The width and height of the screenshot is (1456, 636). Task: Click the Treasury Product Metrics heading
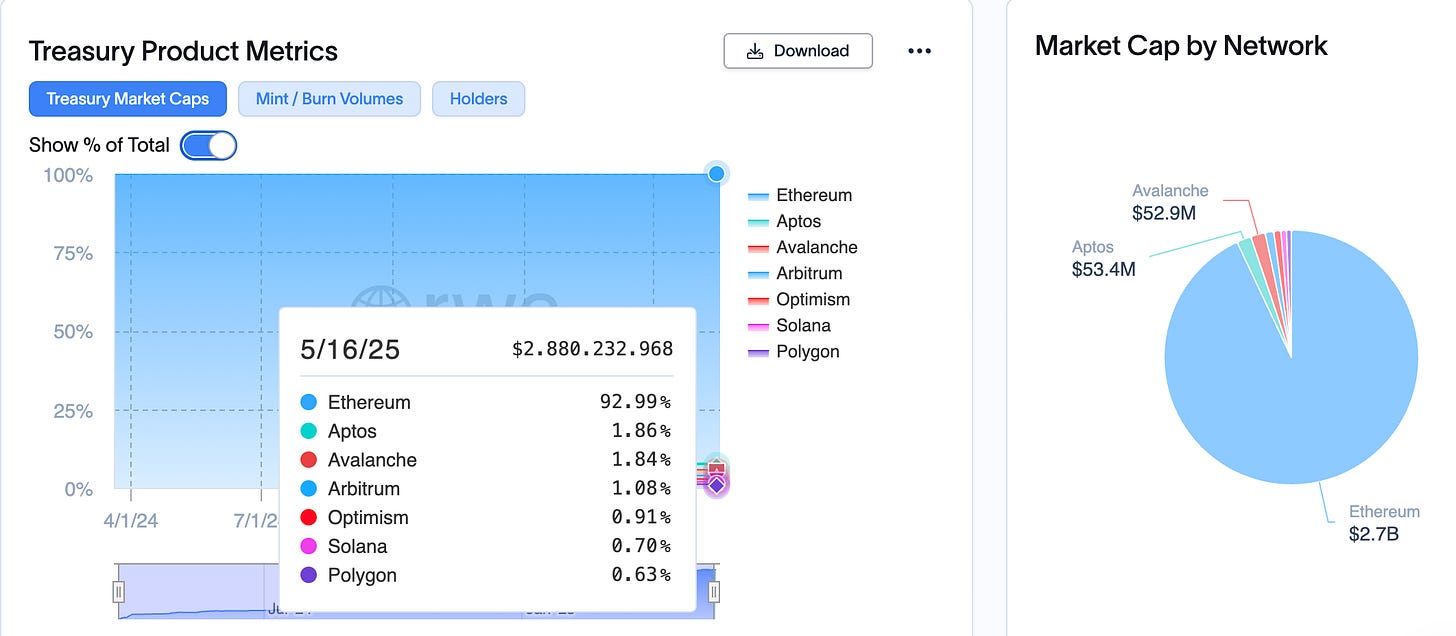[x=183, y=51]
